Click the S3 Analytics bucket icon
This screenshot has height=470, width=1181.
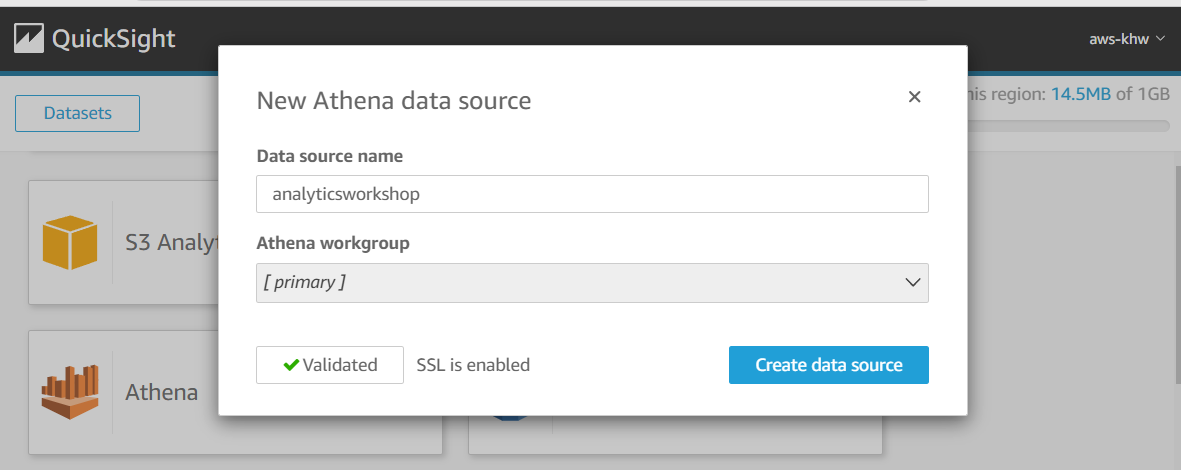click(x=69, y=242)
